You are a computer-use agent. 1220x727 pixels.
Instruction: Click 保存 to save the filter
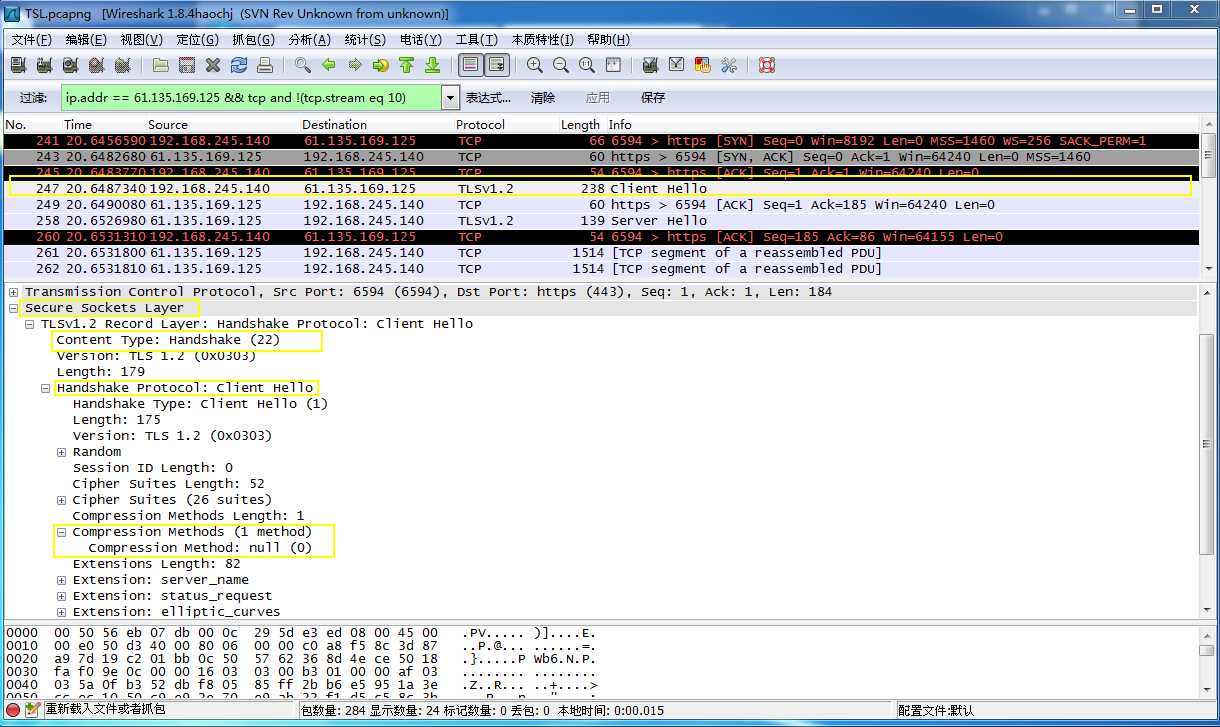(653, 98)
